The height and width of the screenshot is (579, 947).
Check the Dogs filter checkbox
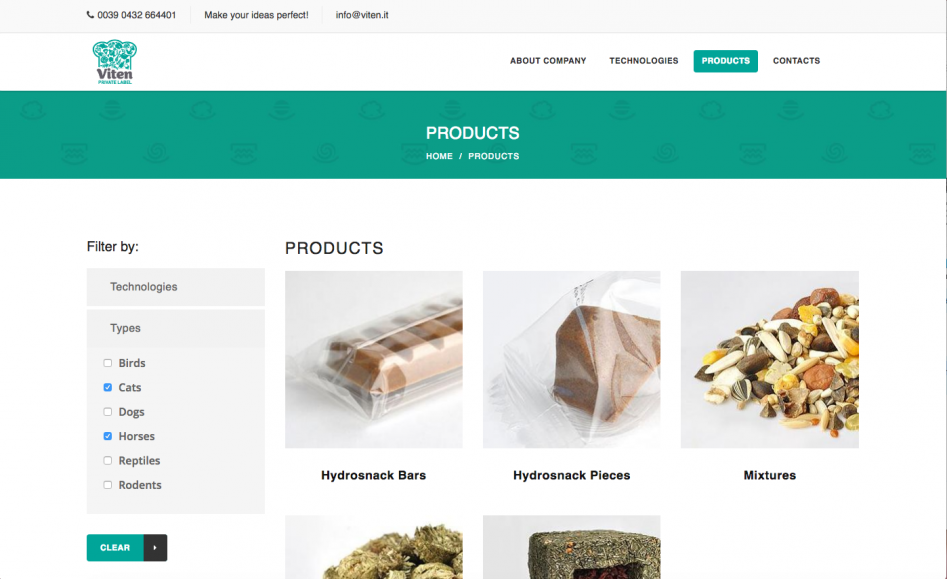pos(108,412)
